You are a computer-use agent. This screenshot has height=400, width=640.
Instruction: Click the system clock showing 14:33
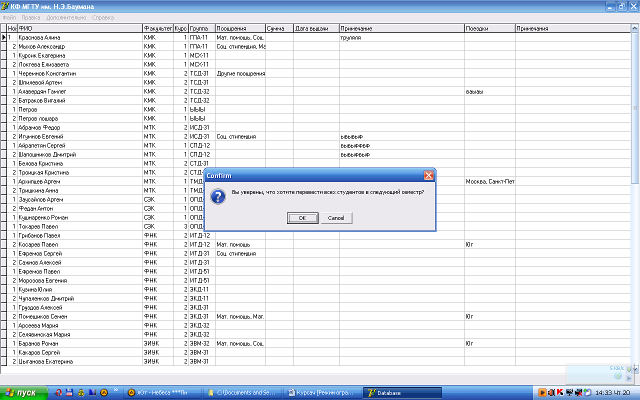tap(613, 393)
